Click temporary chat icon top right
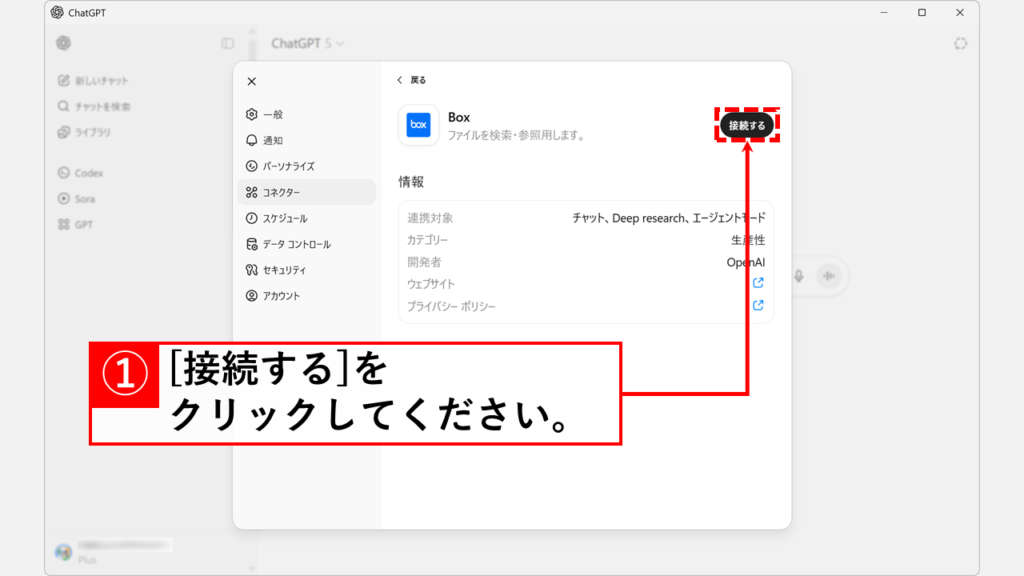The width and height of the screenshot is (1024, 576). click(960, 44)
